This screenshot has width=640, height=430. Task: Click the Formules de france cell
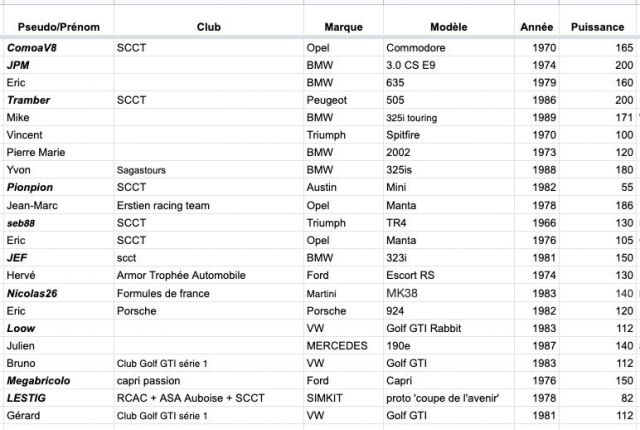point(163,293)
